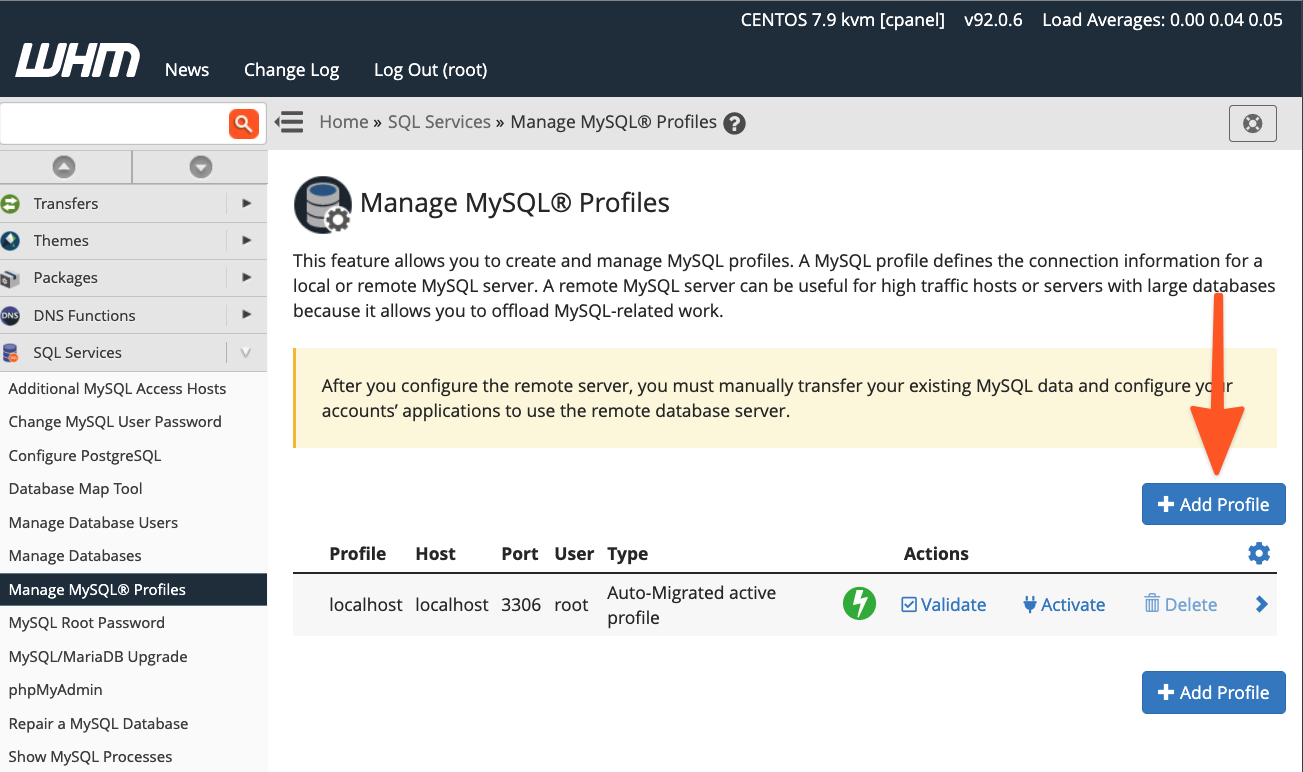This screenshot has height=772, width=1303.
Task: Open help question mark beside breadcrumb
Action: tap(735, 124)
